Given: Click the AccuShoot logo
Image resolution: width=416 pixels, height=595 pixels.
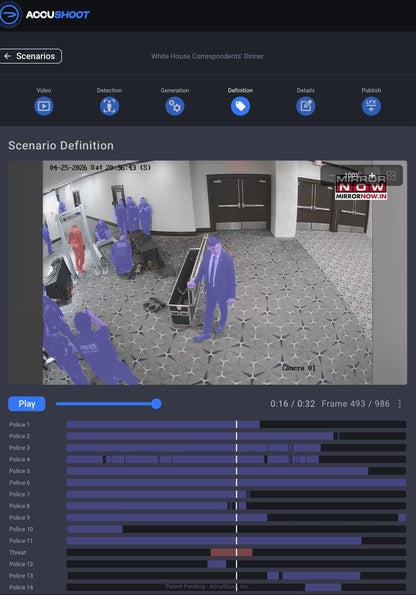Looking at the screenshot, I should click(45, 14).
